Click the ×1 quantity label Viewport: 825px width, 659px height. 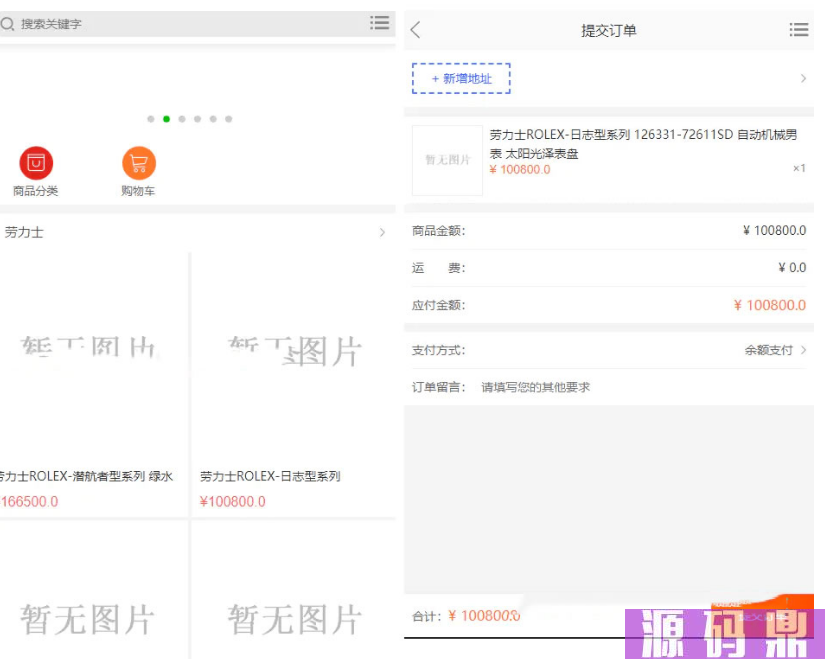799,168
